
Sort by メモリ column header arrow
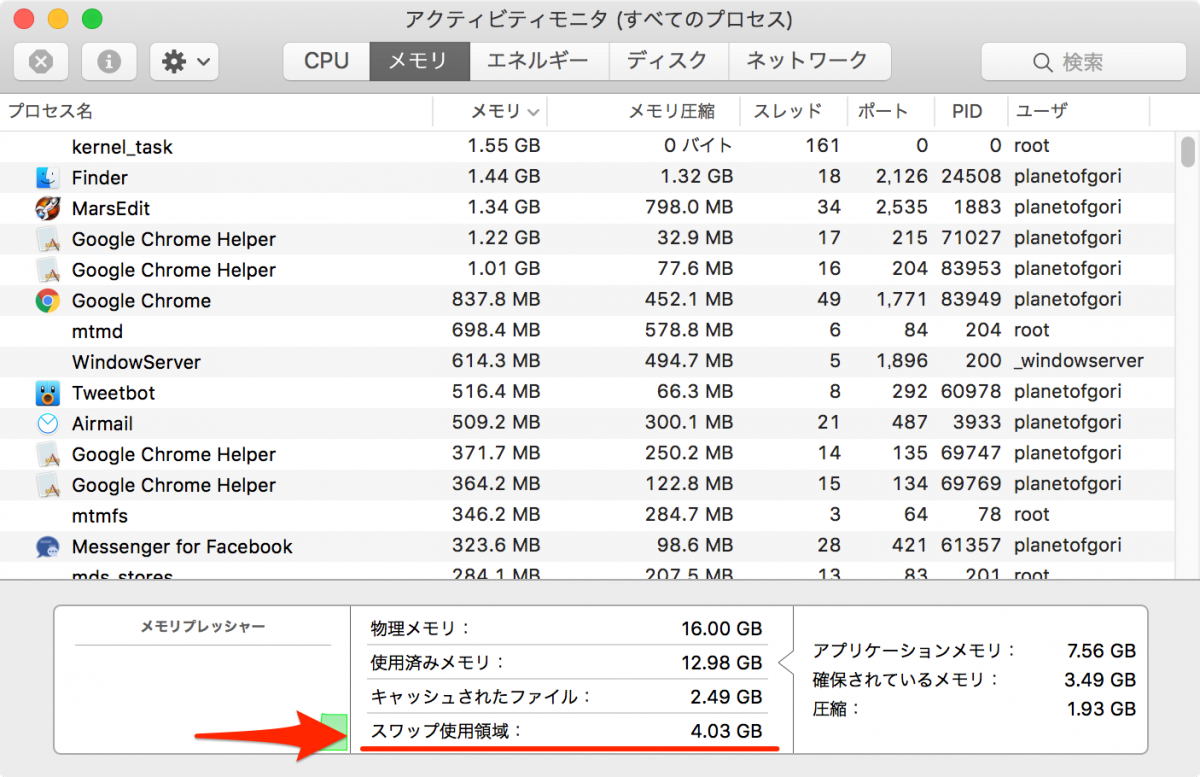coord(533,112)
